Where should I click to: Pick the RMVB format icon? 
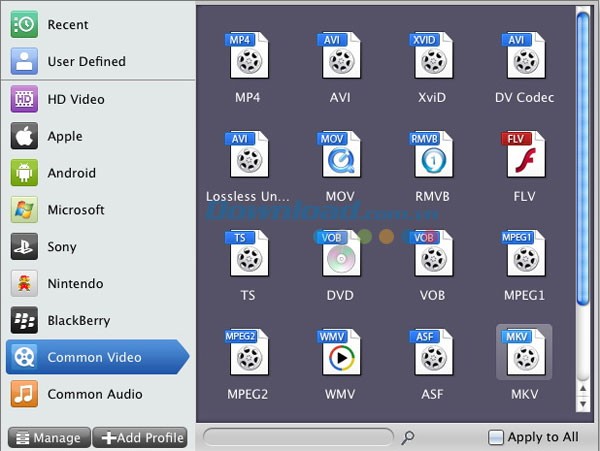coord(432,155)
